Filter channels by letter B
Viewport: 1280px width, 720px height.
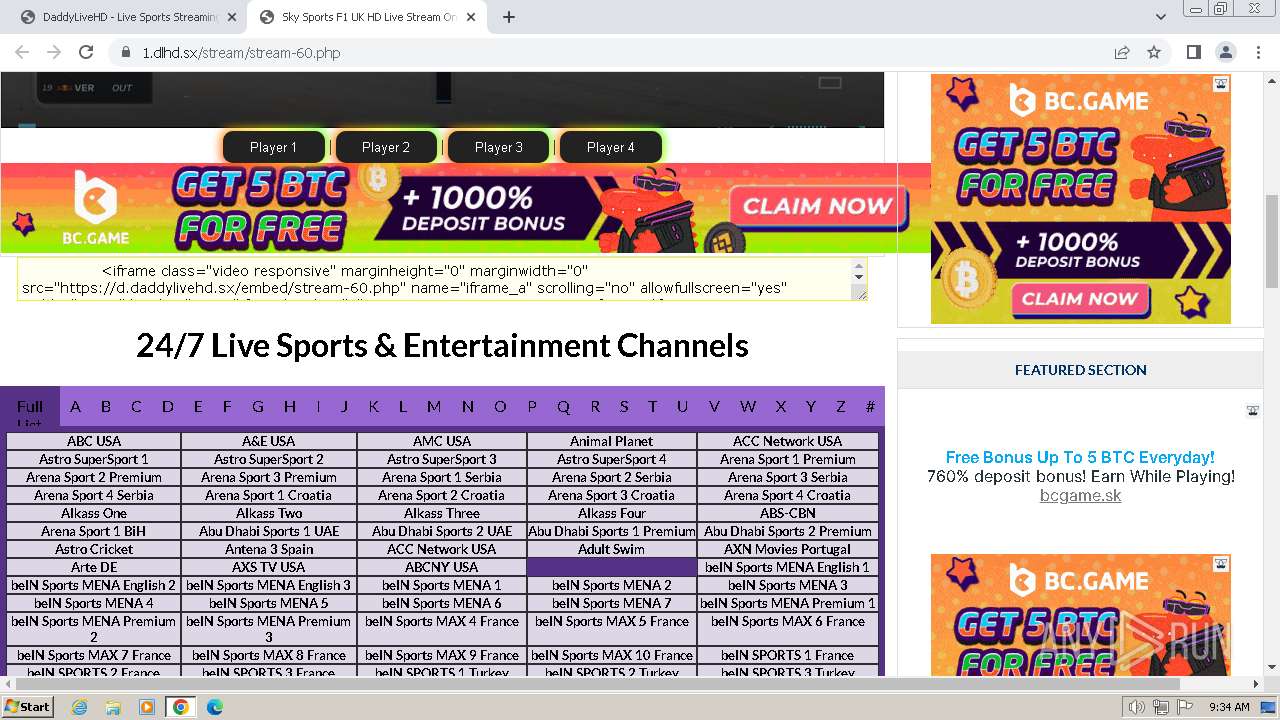tap(106, 406)
